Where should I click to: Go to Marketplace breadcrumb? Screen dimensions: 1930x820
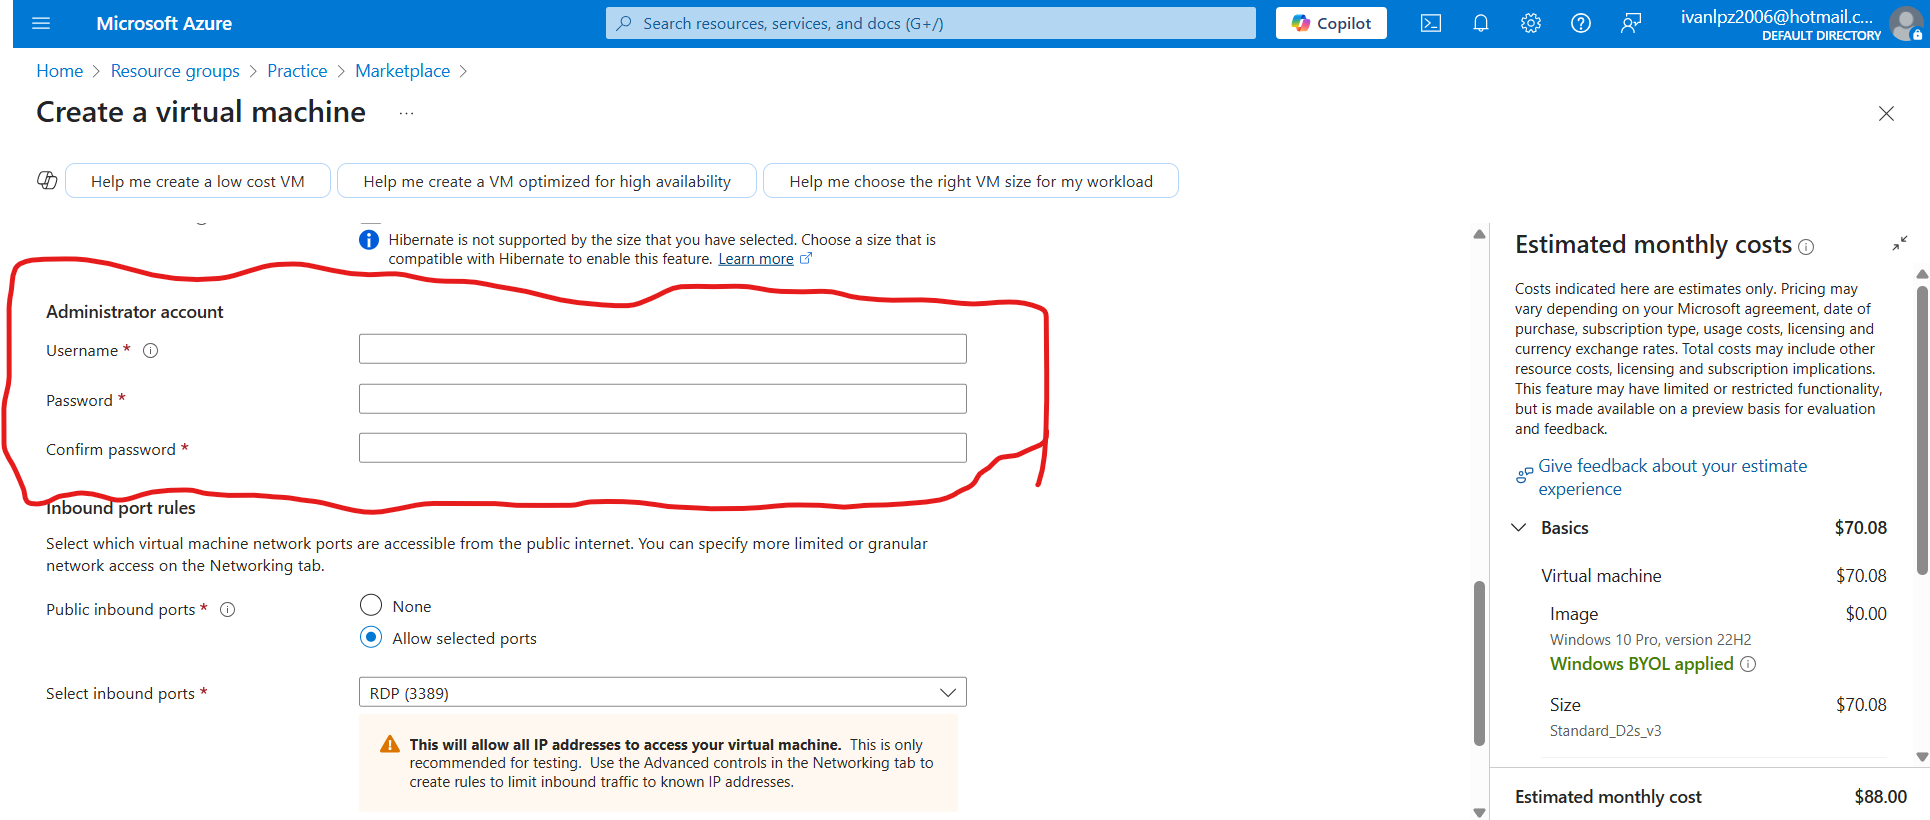coord(402,71)
